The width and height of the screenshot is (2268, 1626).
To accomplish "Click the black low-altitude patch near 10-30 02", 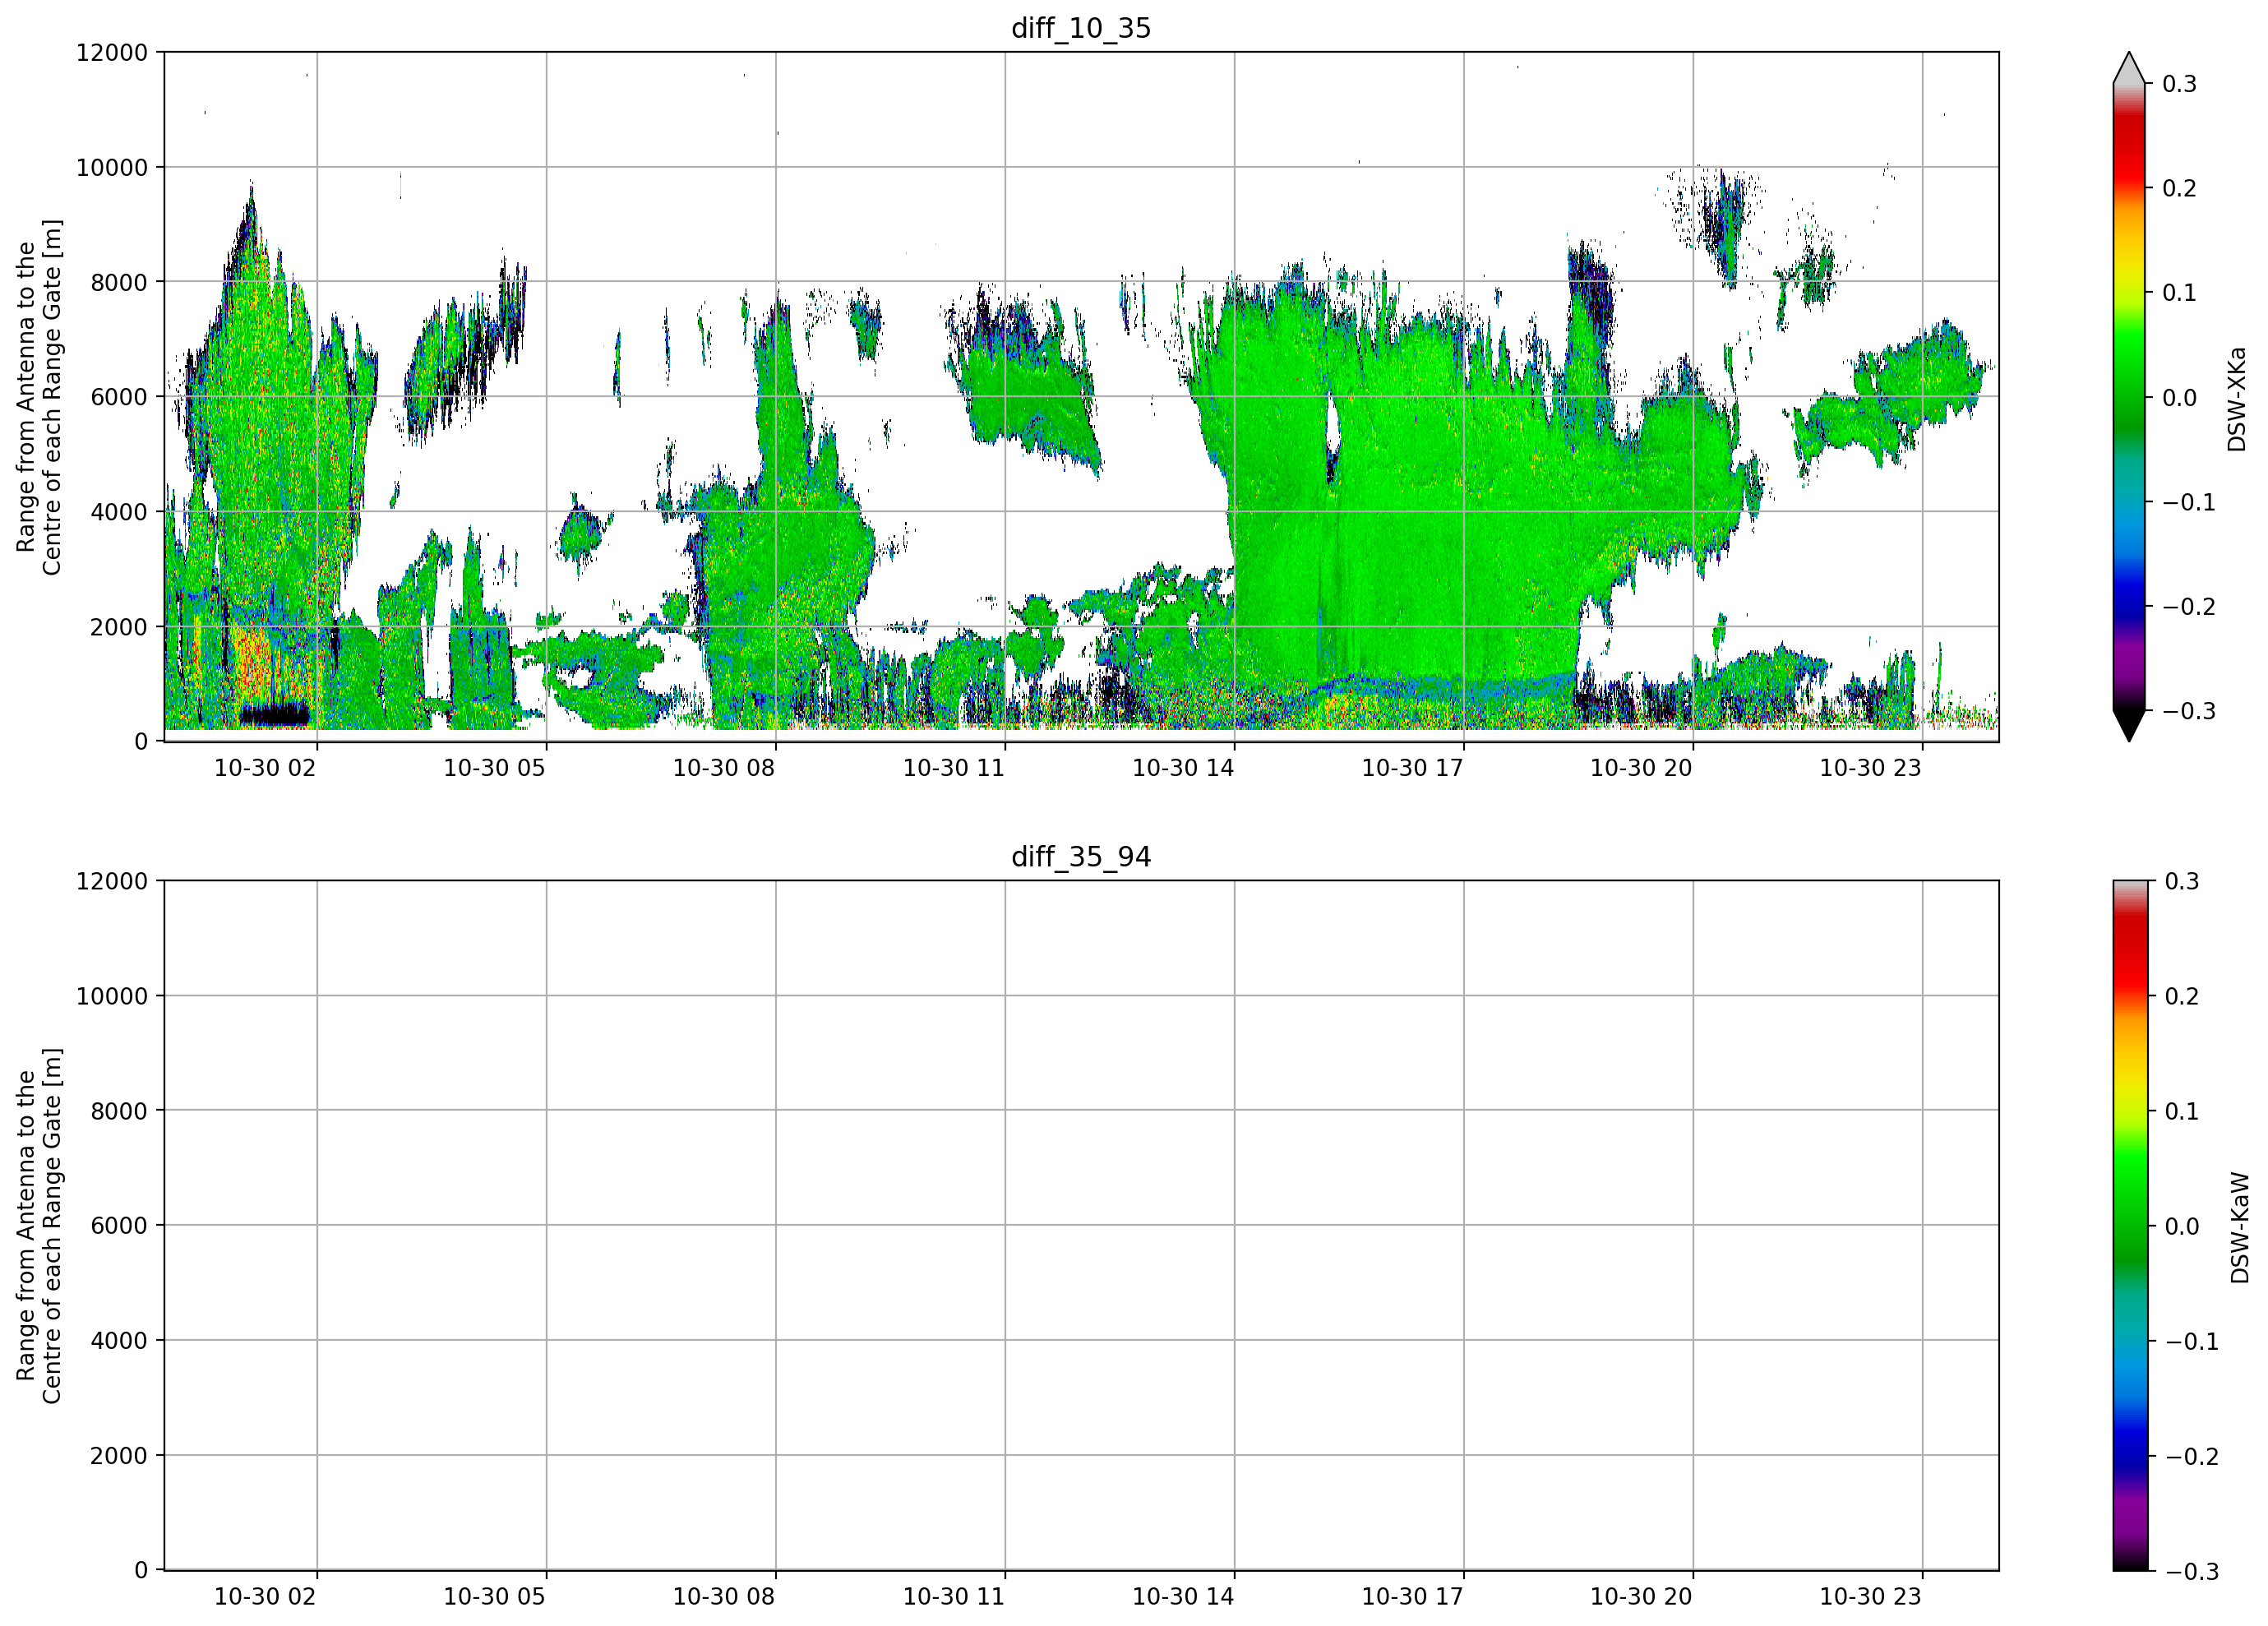I will 274,714.
